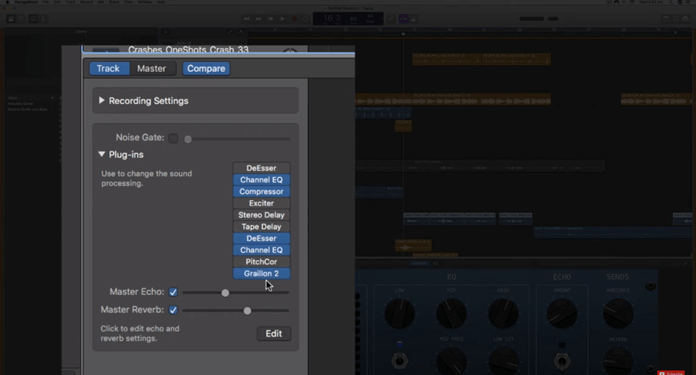Click the Tuner icon beside the LCD
This screenshot has height=375, width=696.
[x=391, y=19]
